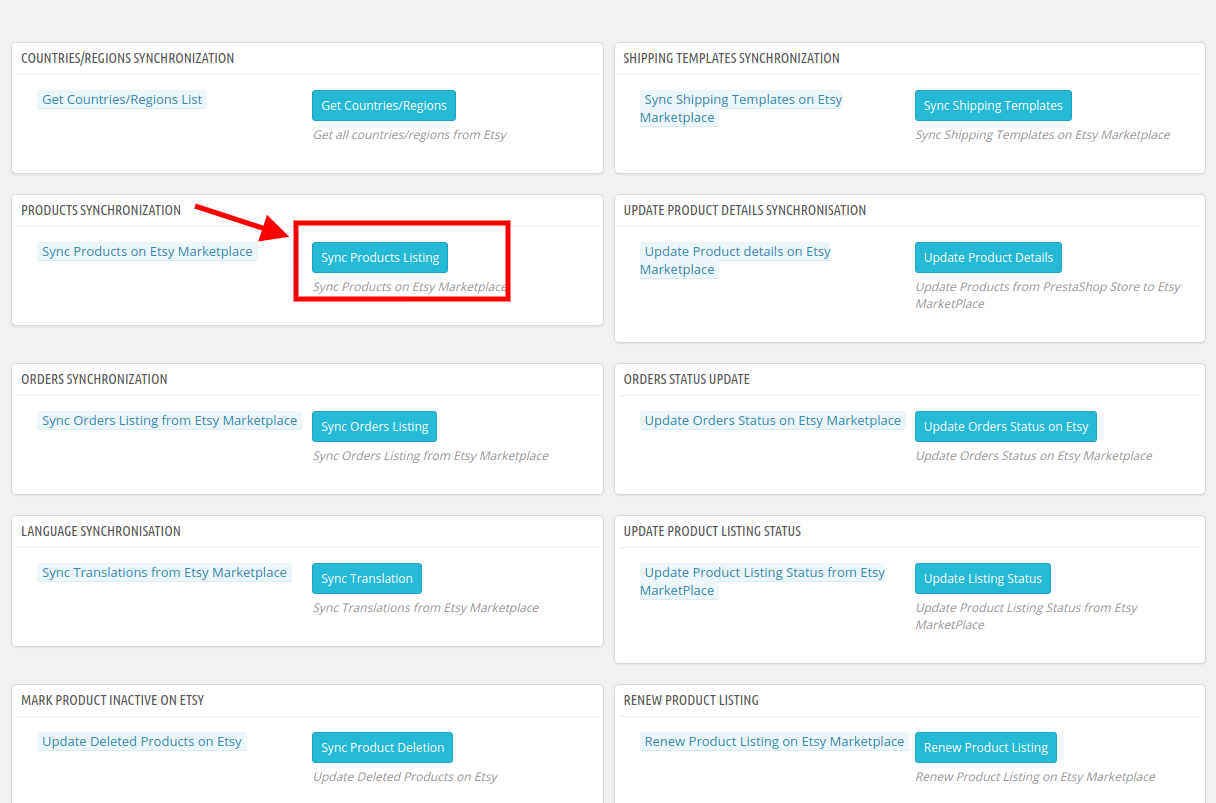Click the Sync Orders Listing button
The width and height of the screenshot is (1216, 803).
click(x=374, y=427)
